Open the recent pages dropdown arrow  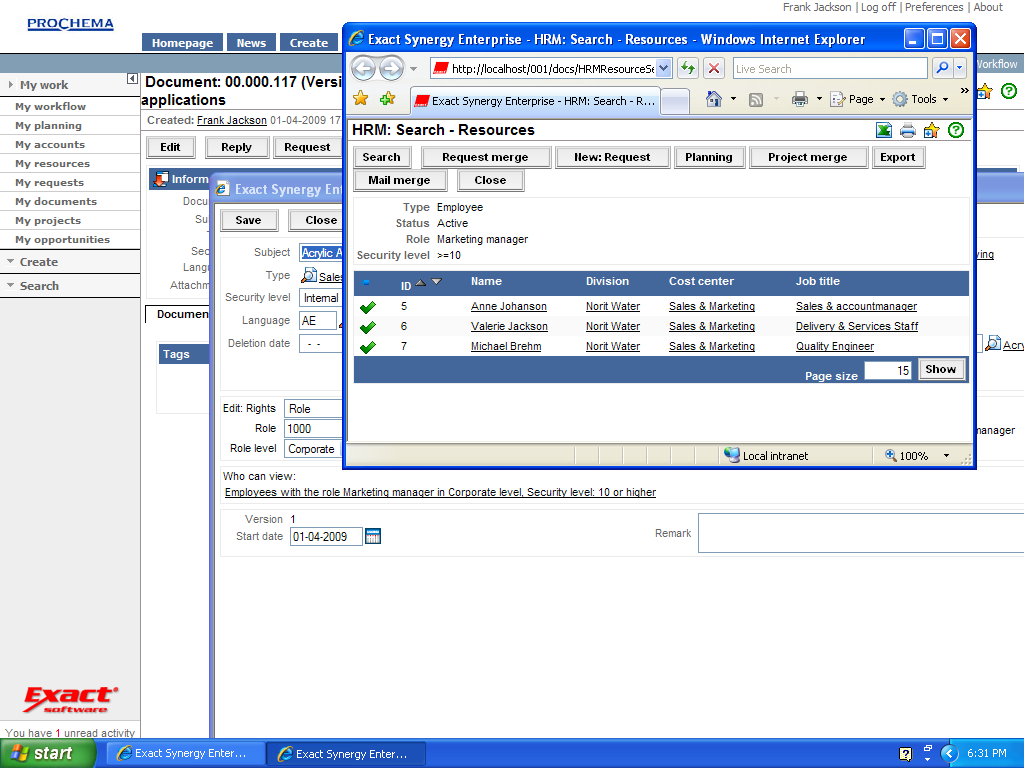pyautogui.click(x=413, y=68)
